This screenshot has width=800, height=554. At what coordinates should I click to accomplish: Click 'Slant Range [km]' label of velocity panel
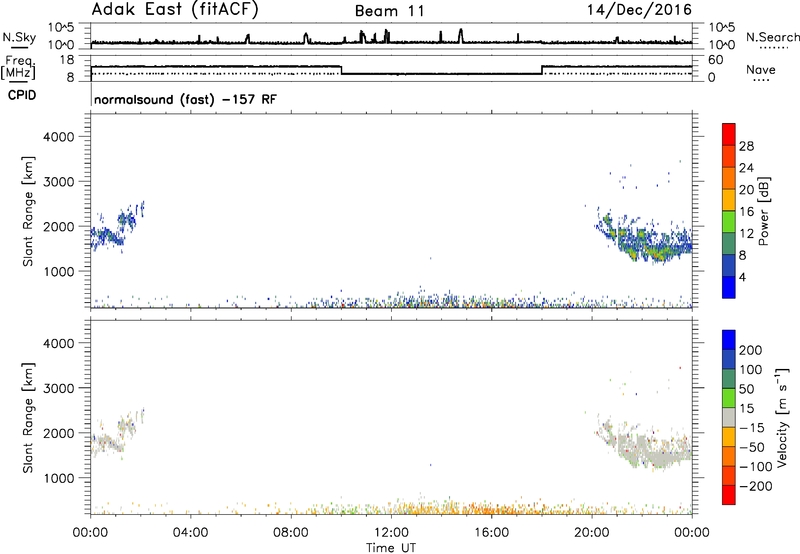(x=29, y=417)
